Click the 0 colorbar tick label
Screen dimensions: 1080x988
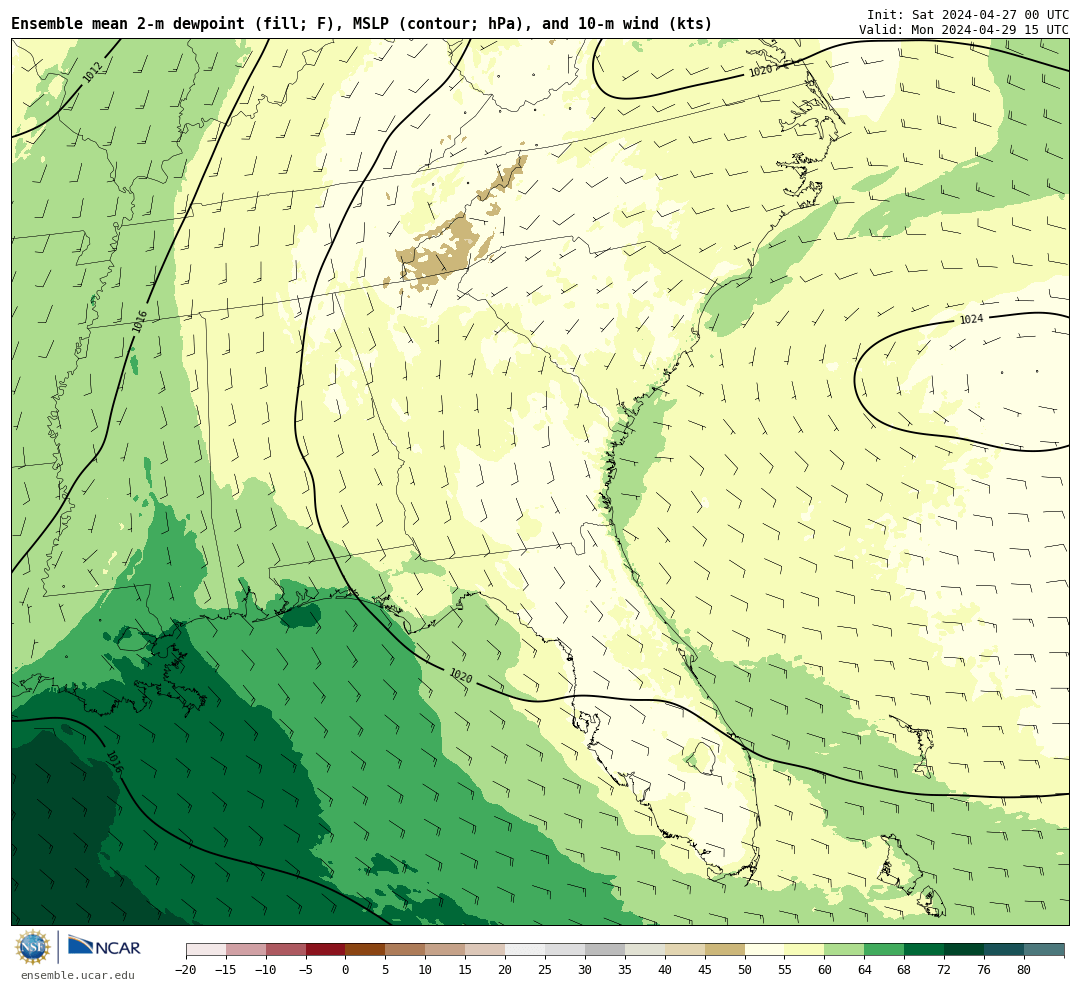[x=346, y=970]
